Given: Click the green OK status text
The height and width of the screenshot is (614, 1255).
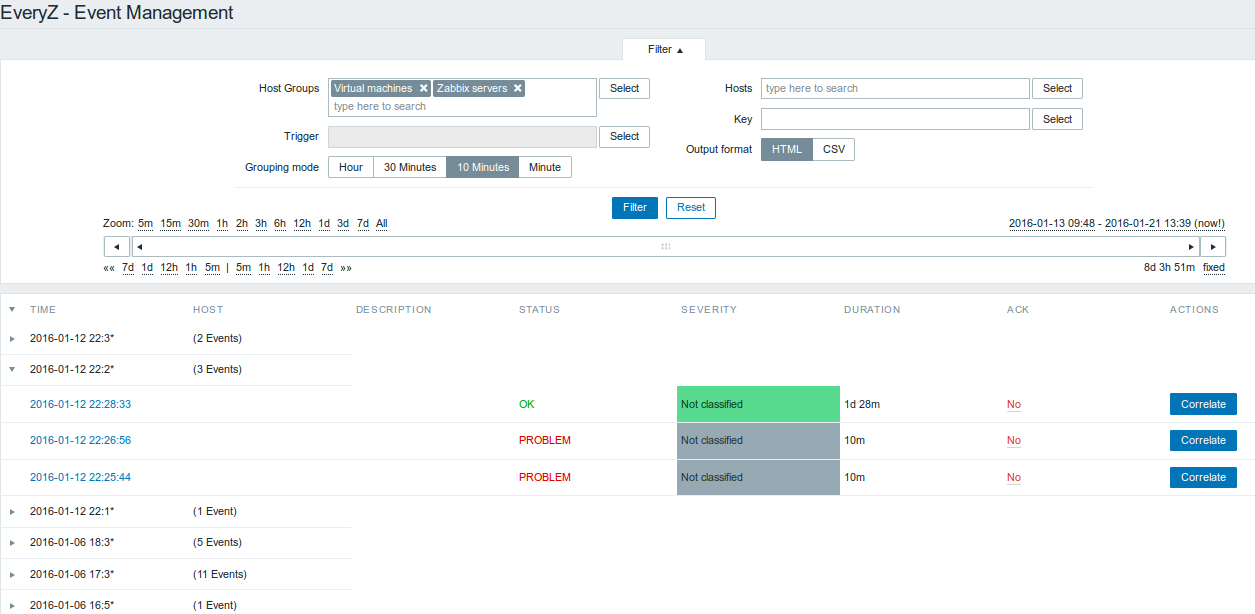Looking at the screenshot, I should click(527, 405).
